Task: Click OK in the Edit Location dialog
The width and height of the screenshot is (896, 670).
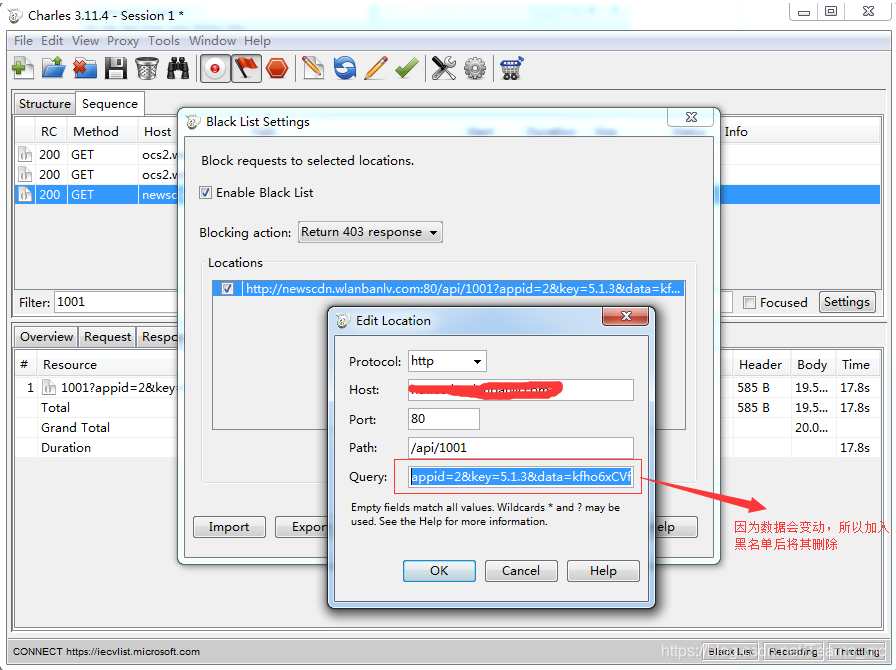Action: tap(439, 571)
